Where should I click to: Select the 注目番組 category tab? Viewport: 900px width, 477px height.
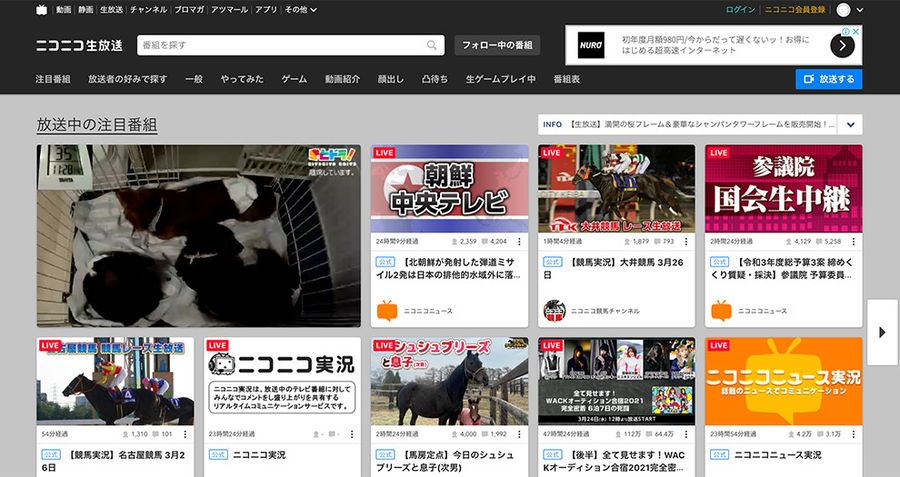(53, 79)
